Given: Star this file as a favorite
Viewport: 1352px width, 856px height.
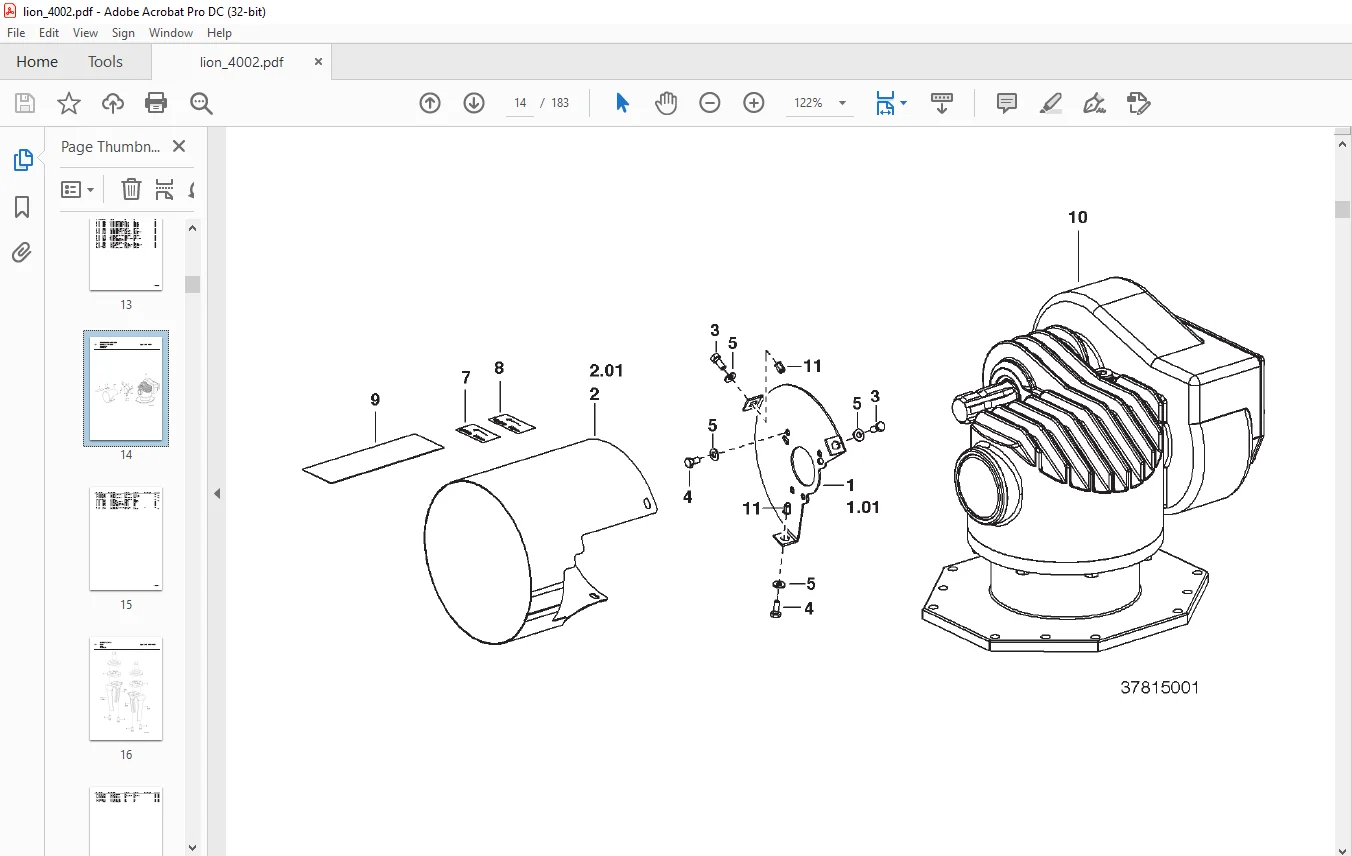Looking at the screenshot, I should (69, 103).
